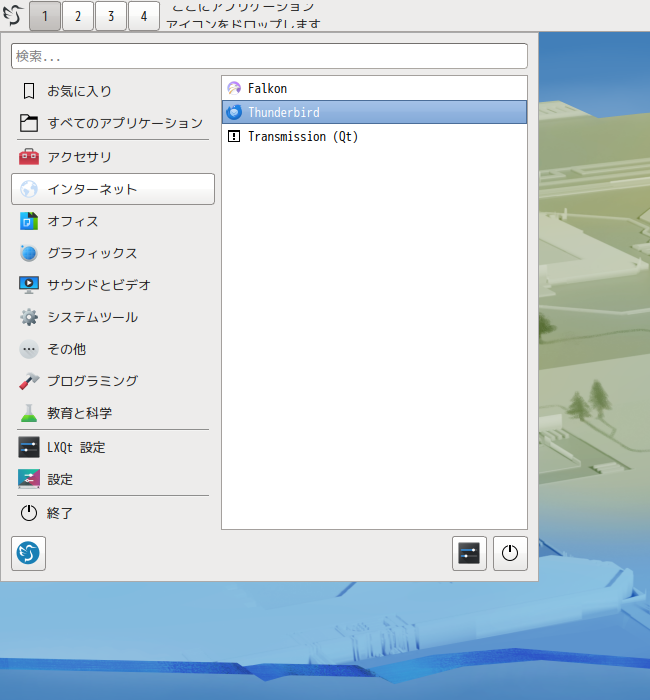Open the サウンドとビデオ category
The height and width of the screenshot is (700, 650).
(113, 285)
